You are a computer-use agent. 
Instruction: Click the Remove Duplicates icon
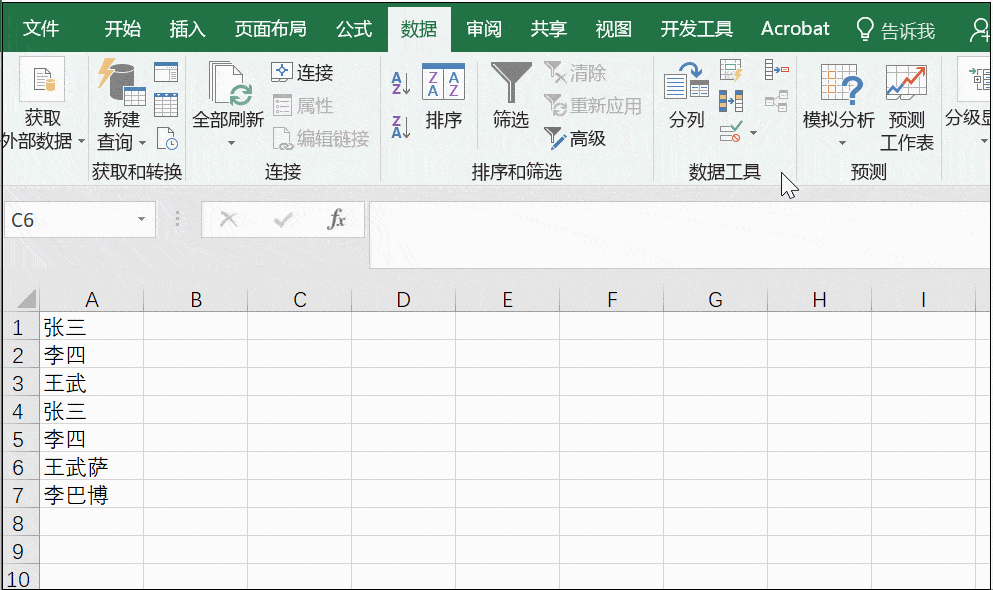point(731,100)
